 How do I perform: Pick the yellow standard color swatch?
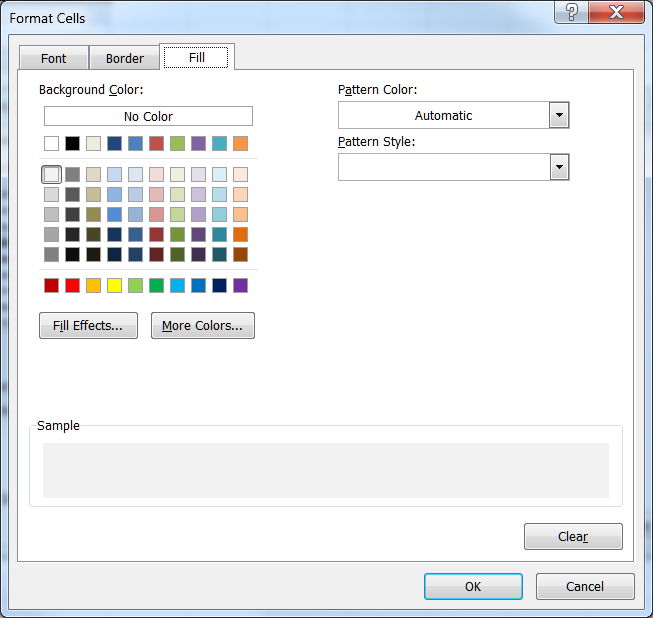115,286
